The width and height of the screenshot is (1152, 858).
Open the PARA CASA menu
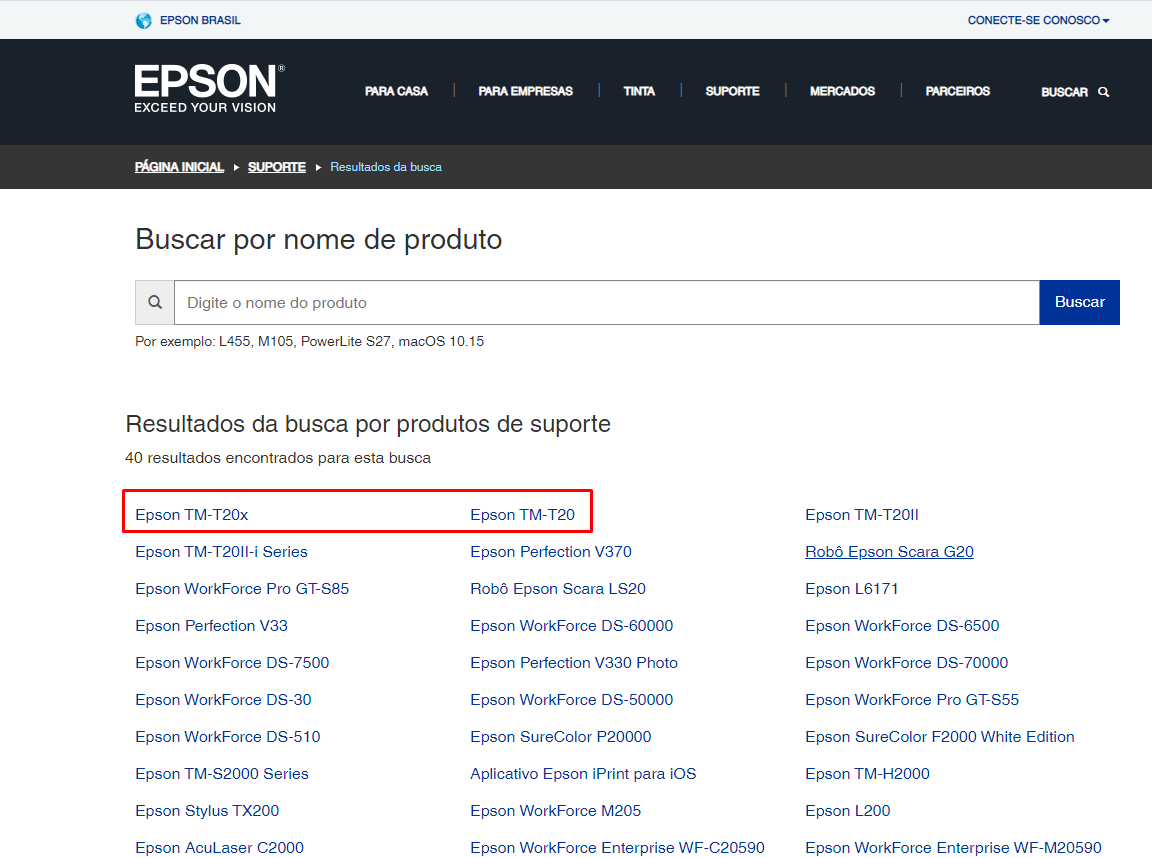(396, 91)
